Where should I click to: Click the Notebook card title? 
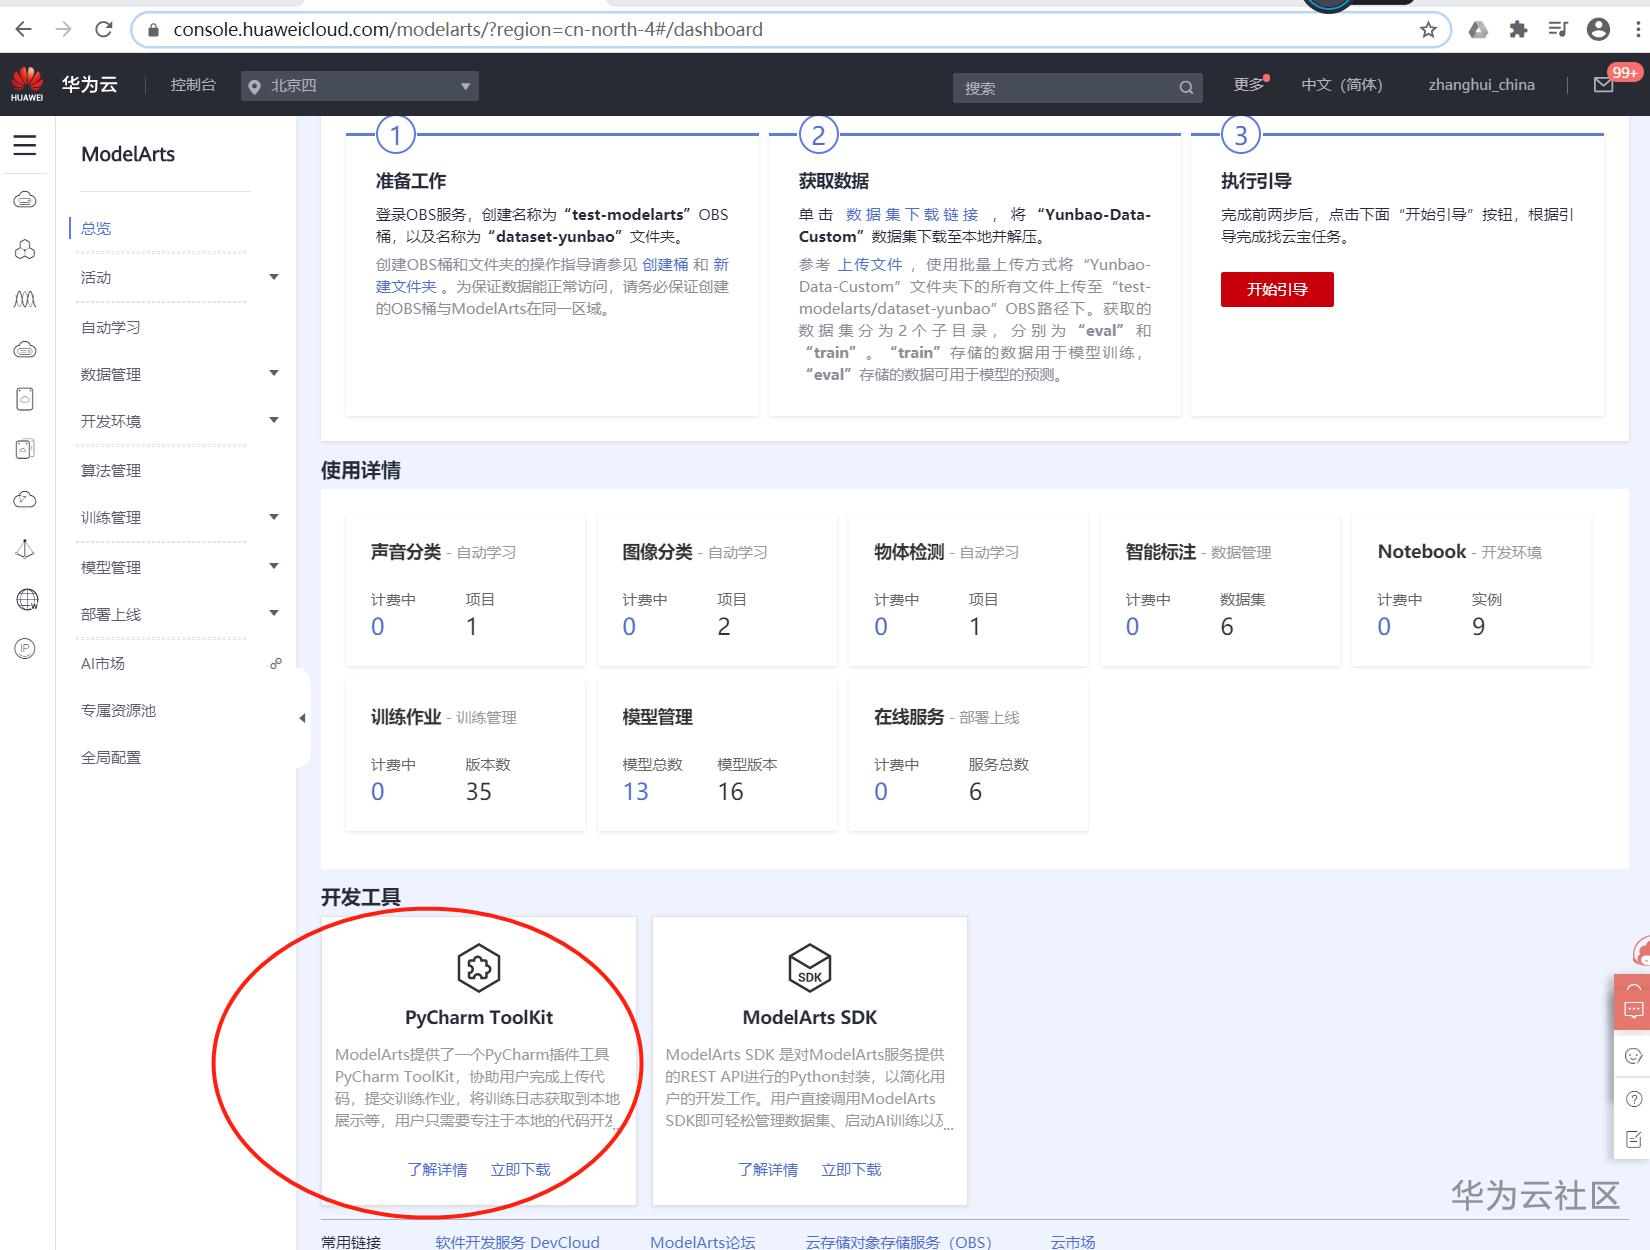click(1422, 551)
